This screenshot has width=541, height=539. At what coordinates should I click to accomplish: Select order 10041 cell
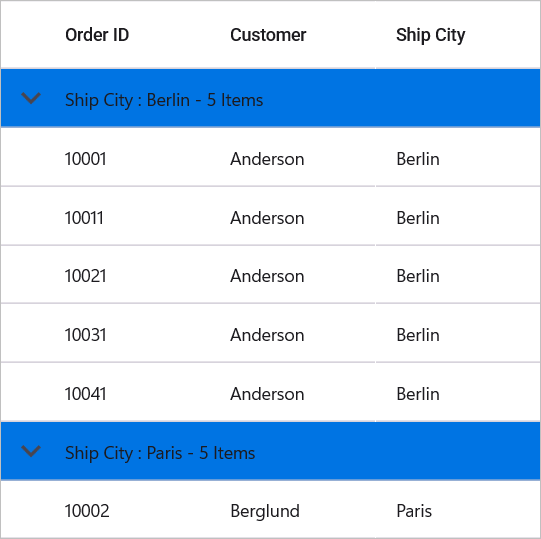[x=85, y=394]
